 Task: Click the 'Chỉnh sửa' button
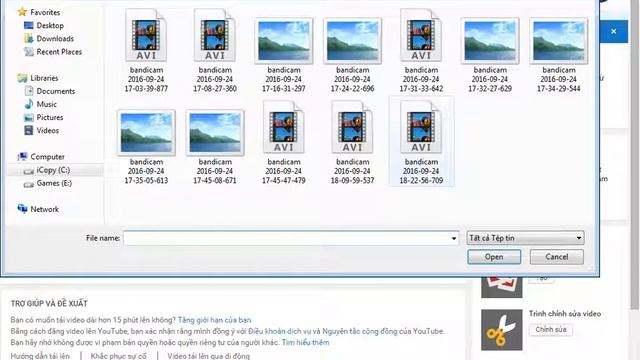(x=551, y=329)
